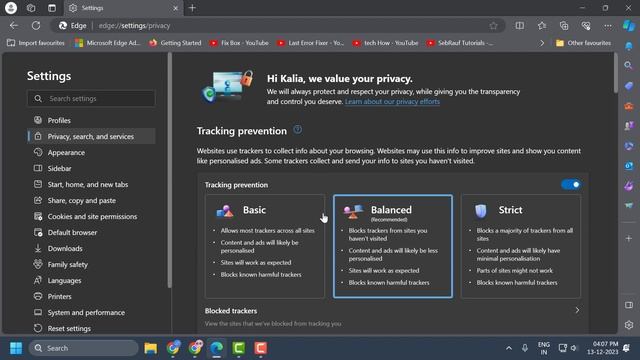Open the workspaces icon

click(31, 8)
